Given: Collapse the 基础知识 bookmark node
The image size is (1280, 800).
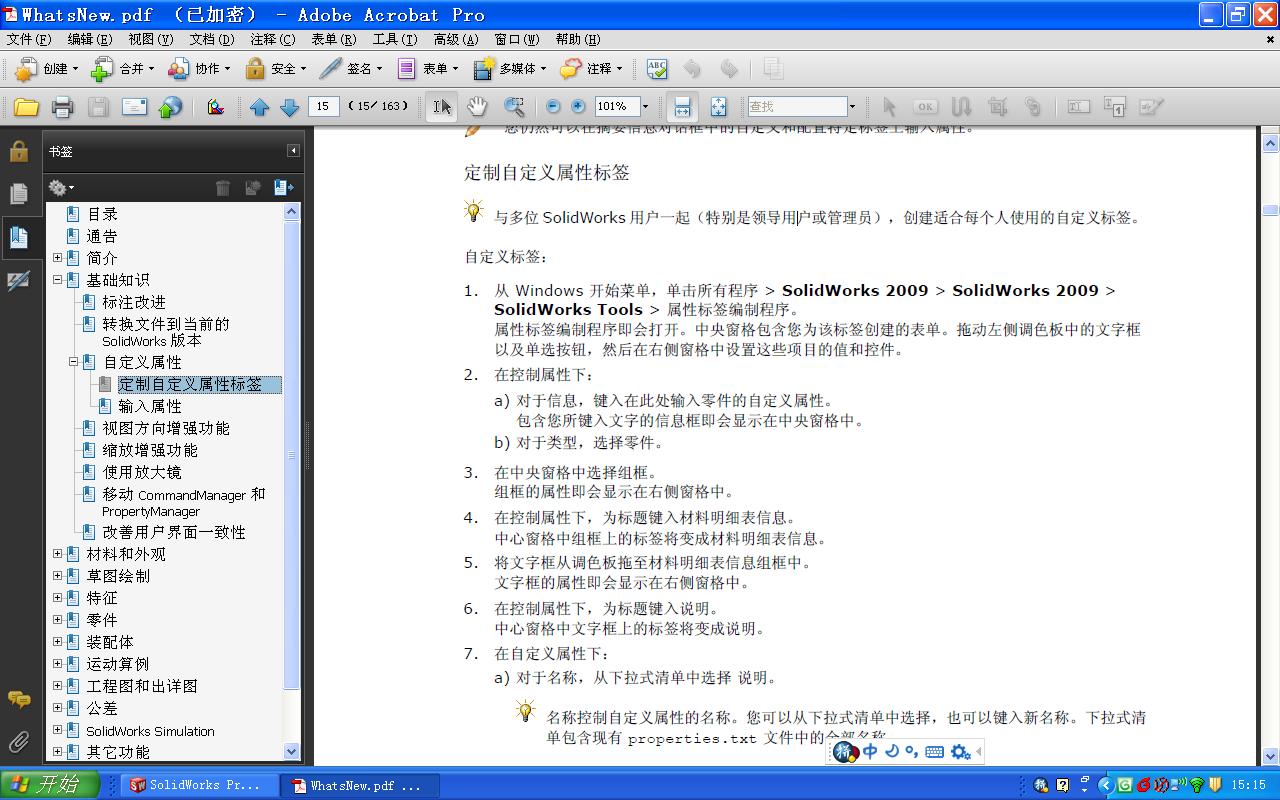Looking at the screenshot, I should click(57, 280).
